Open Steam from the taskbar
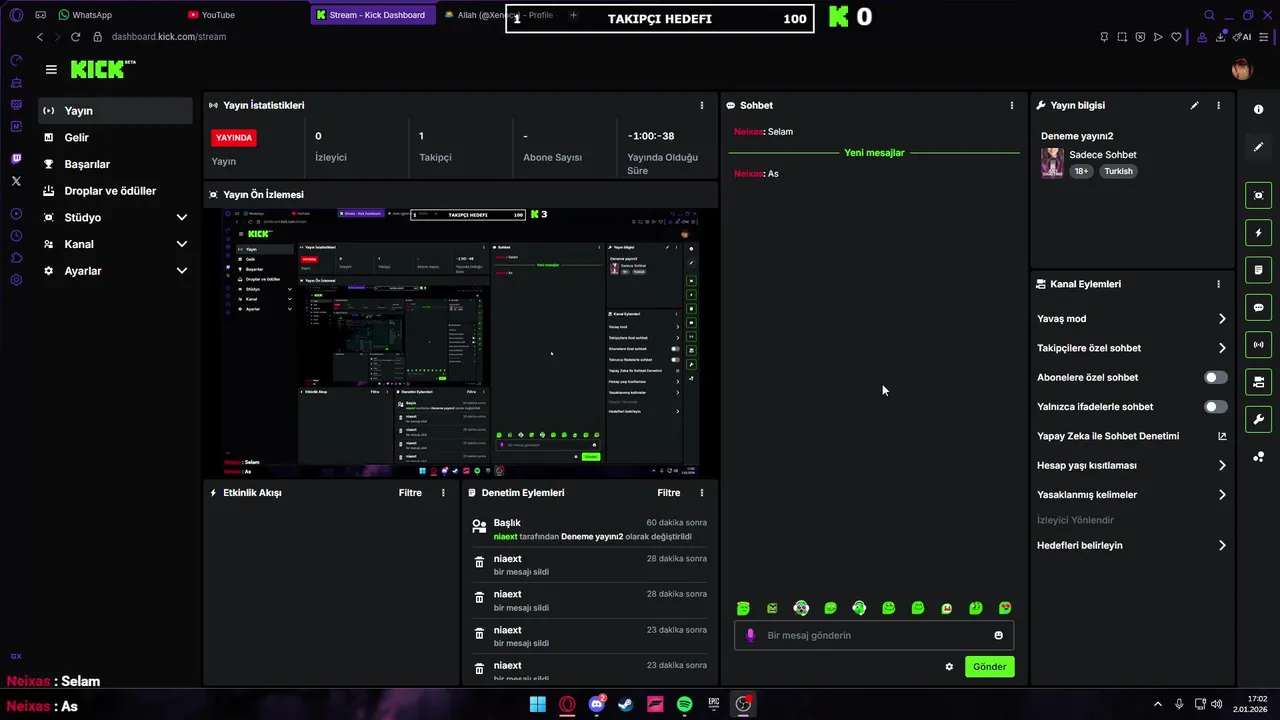Viewport: 1280px width, 720px height. (626, 704)
